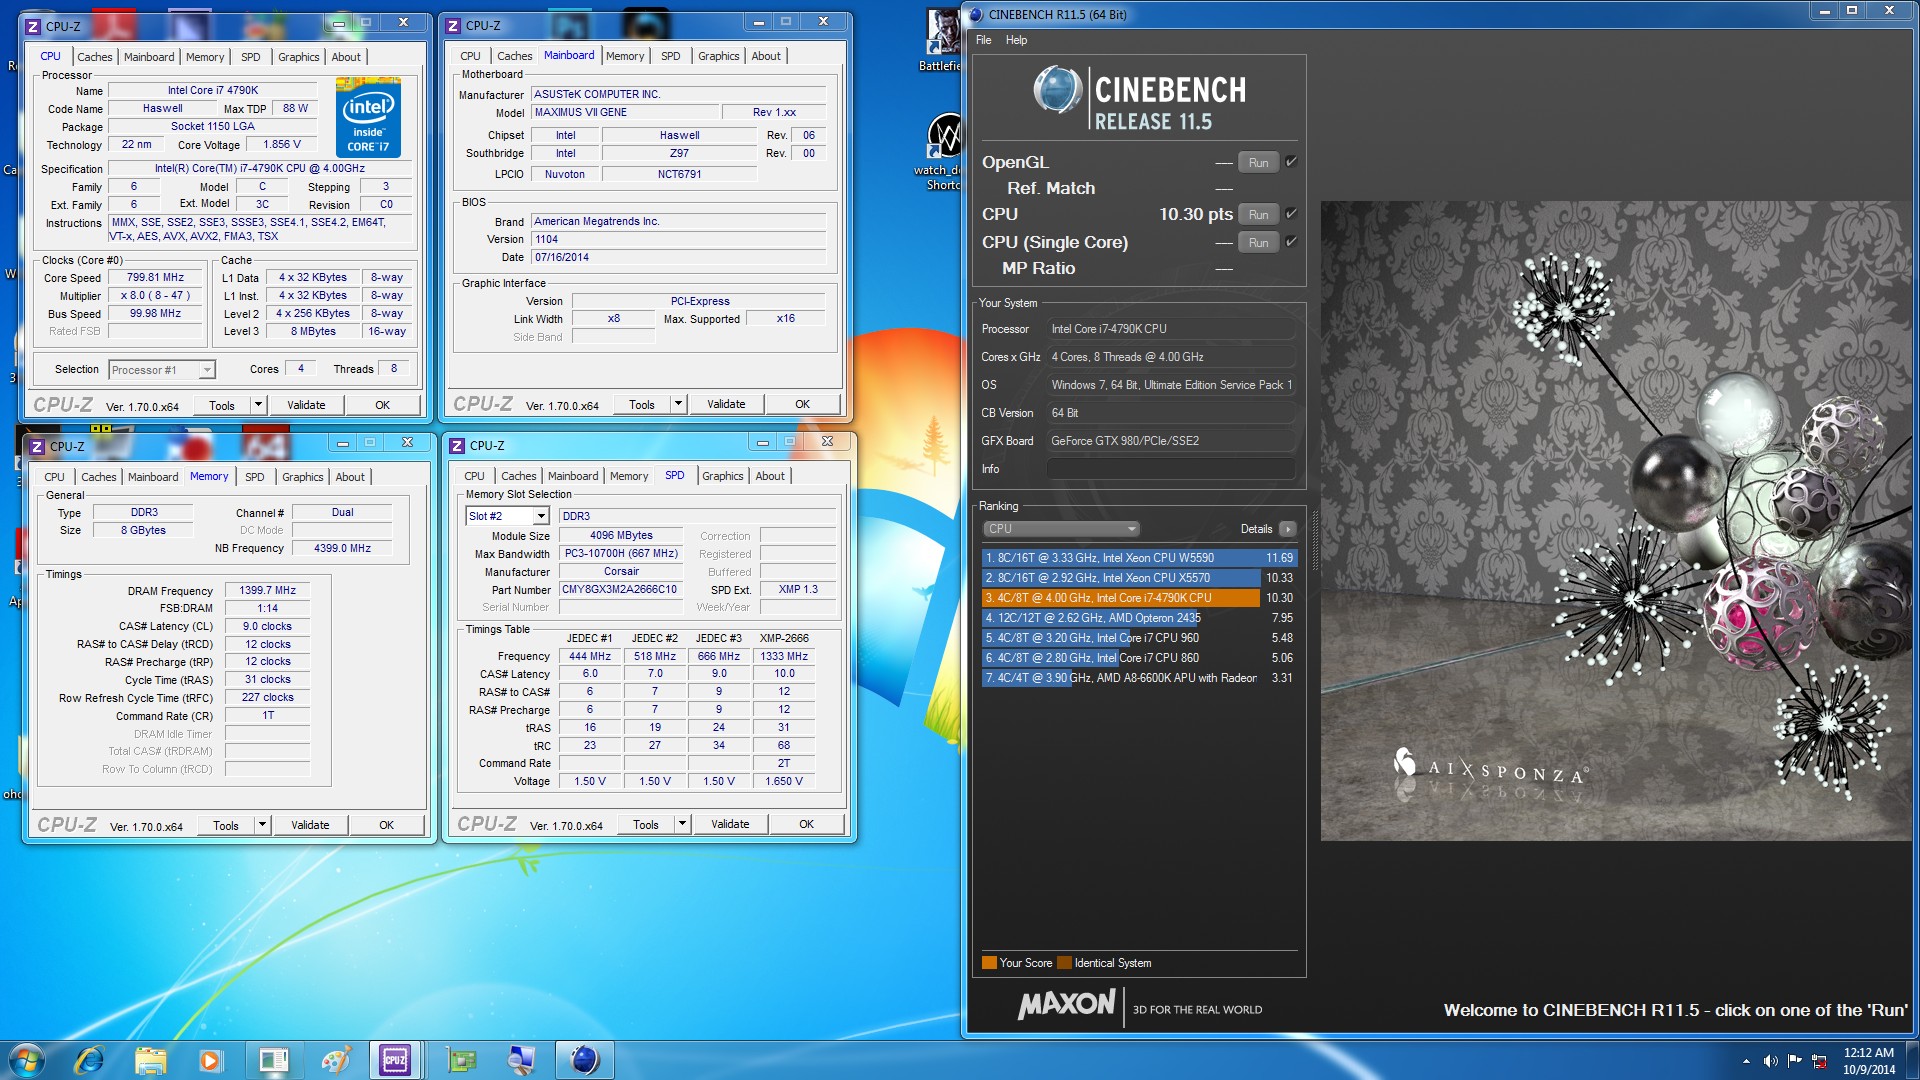
Task: Click the 10.30 pts CPU score
Action: 1195,214
